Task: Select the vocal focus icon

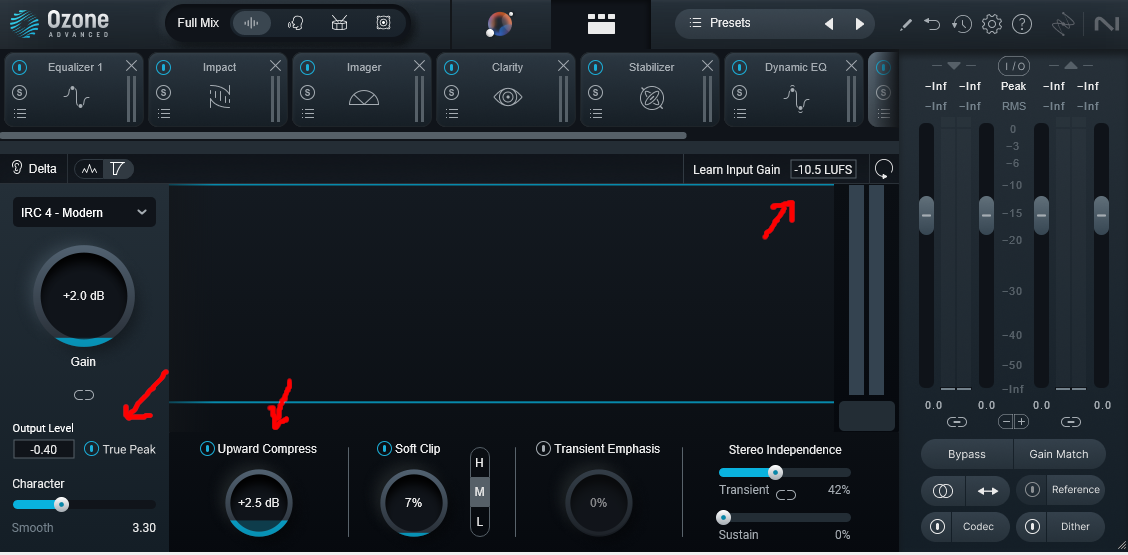Action: 295,23
